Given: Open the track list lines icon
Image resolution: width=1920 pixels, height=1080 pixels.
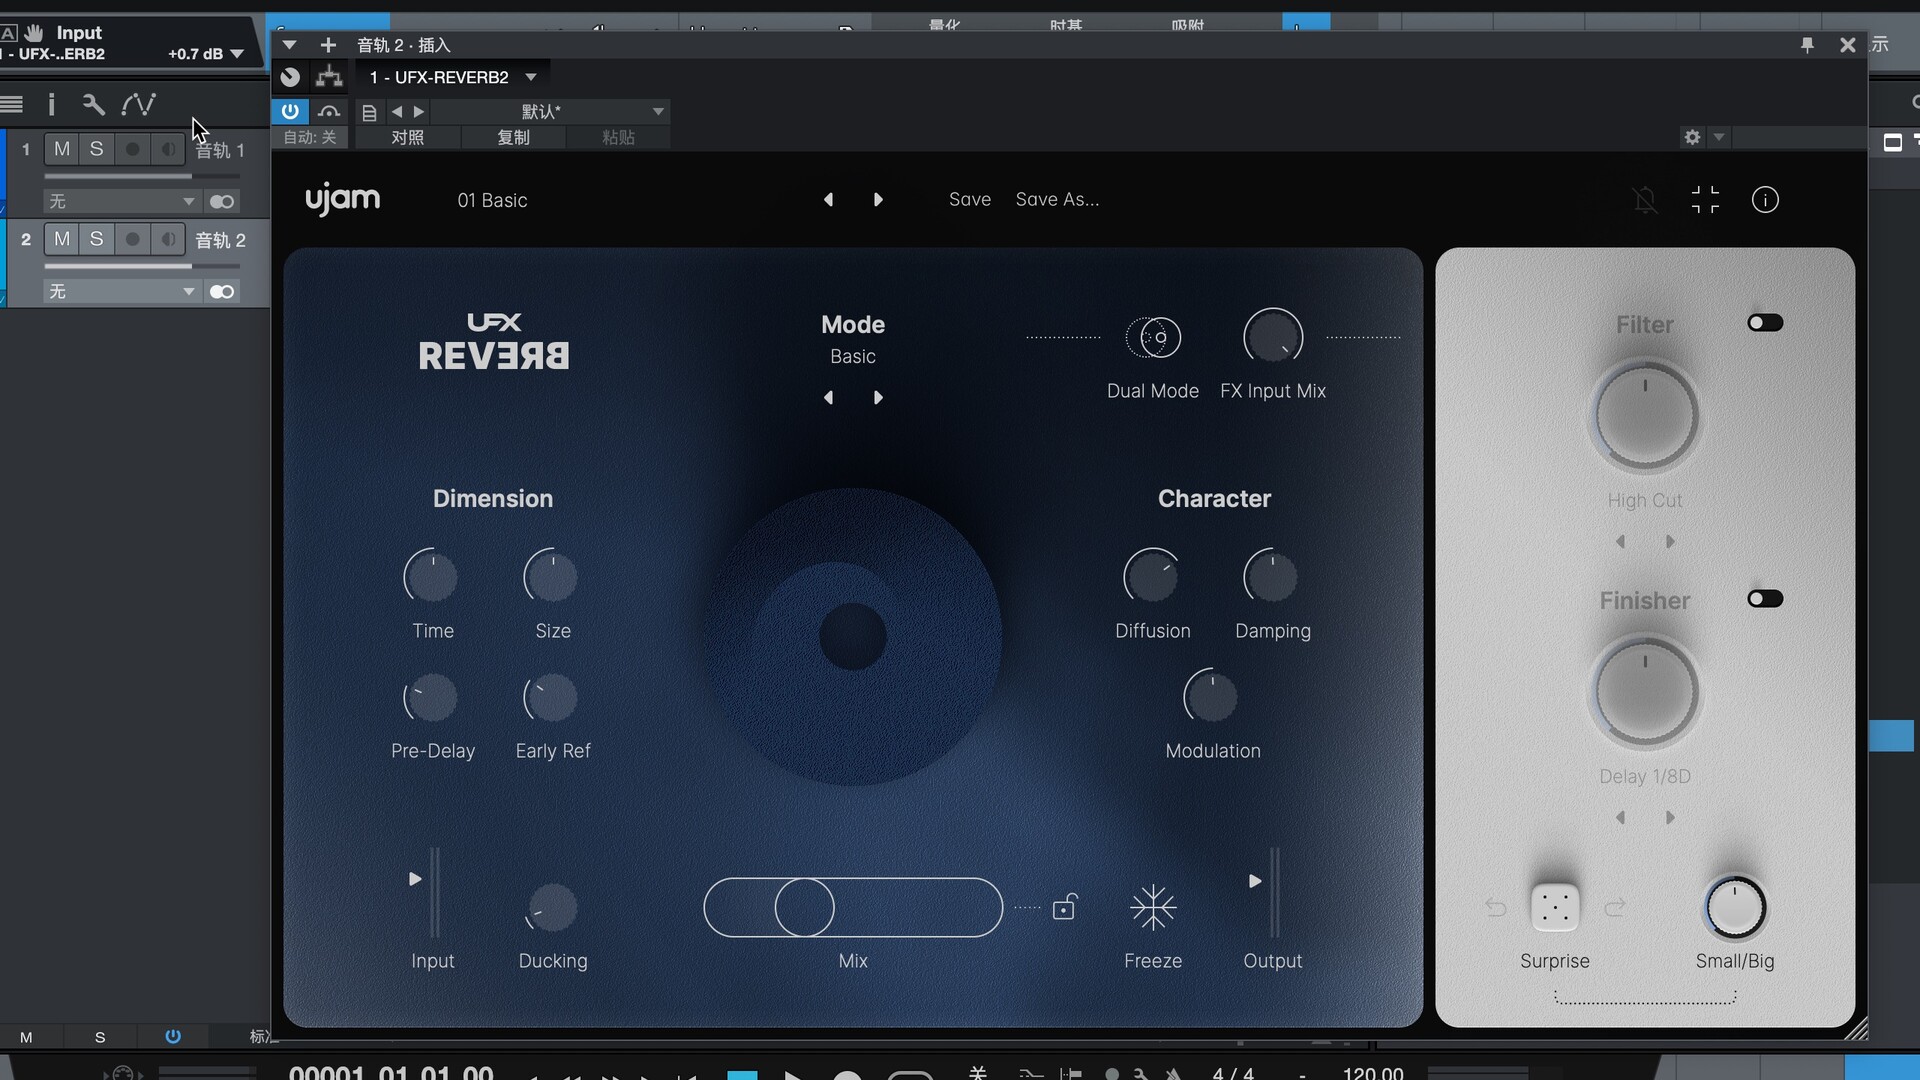Looking at the screenshot, I should pyautogui.click(x=12, y=104).
